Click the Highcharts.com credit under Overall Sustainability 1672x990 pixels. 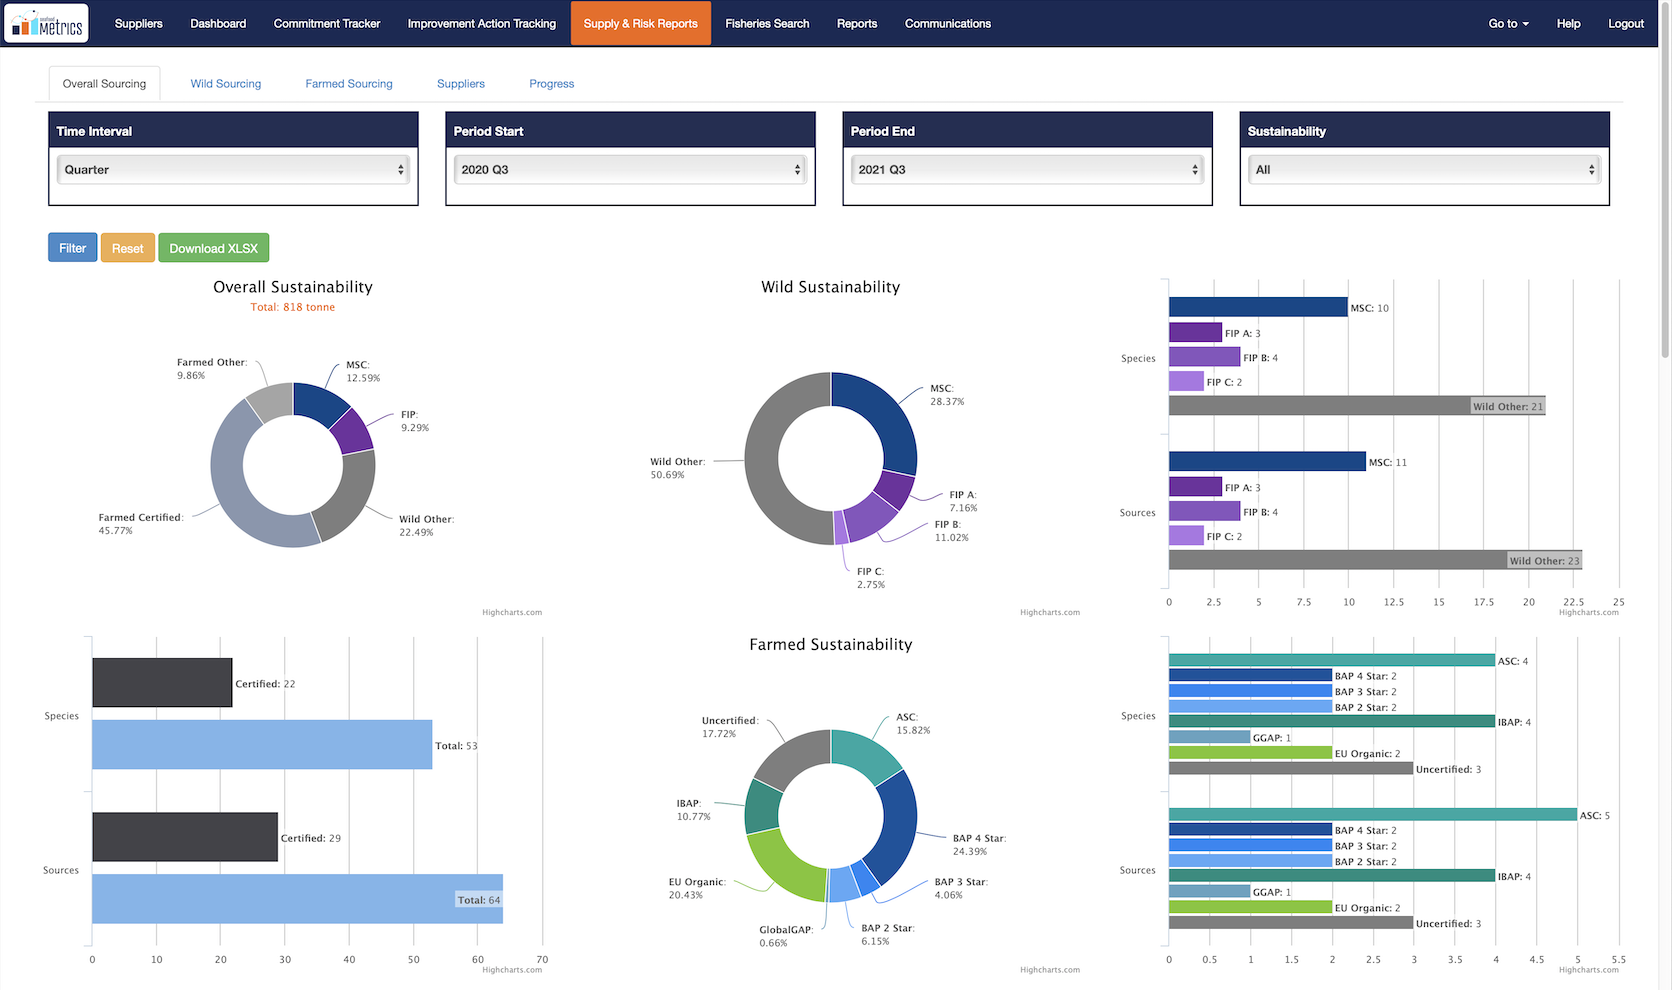click(x=511, y=612)
